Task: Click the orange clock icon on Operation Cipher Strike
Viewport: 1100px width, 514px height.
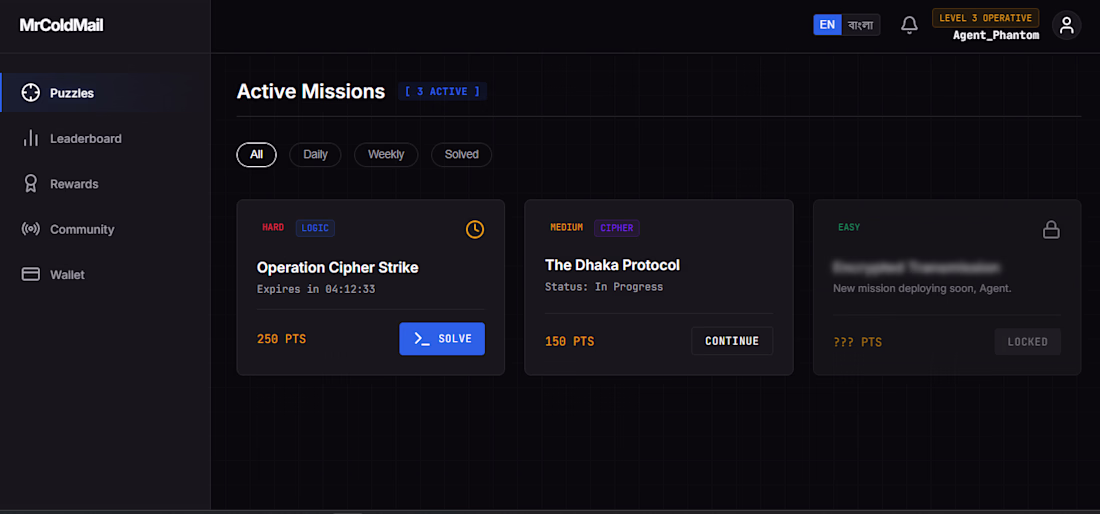Action: 475,229
